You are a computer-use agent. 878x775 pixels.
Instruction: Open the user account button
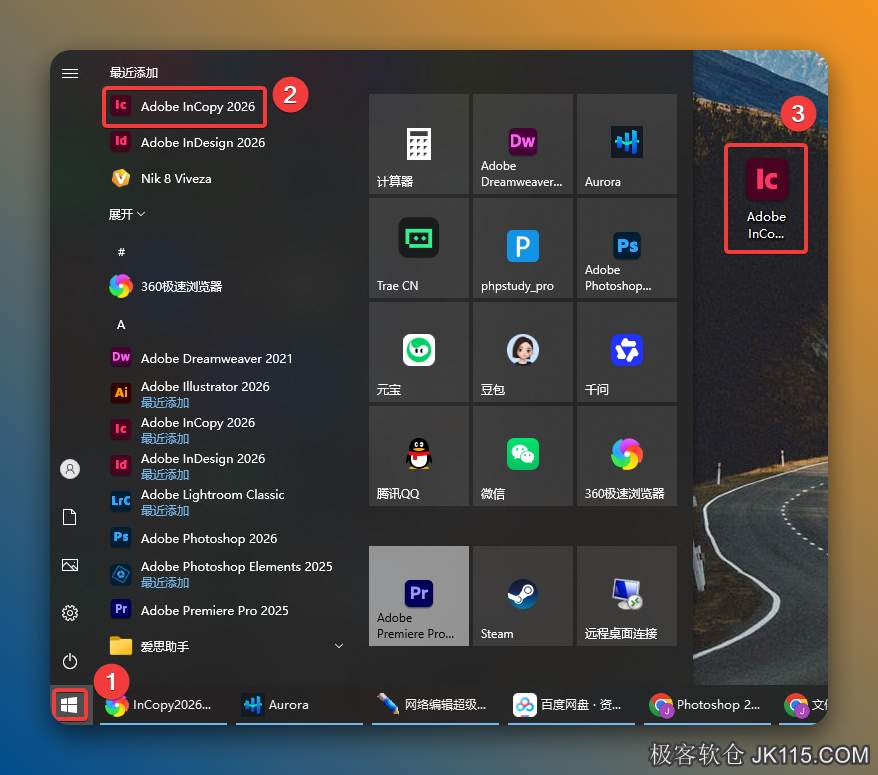click(70, 469)
